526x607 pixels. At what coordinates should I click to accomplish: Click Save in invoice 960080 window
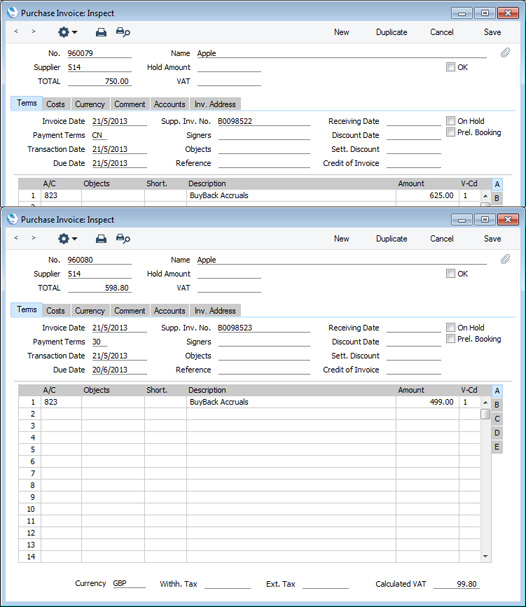point(492,238)
